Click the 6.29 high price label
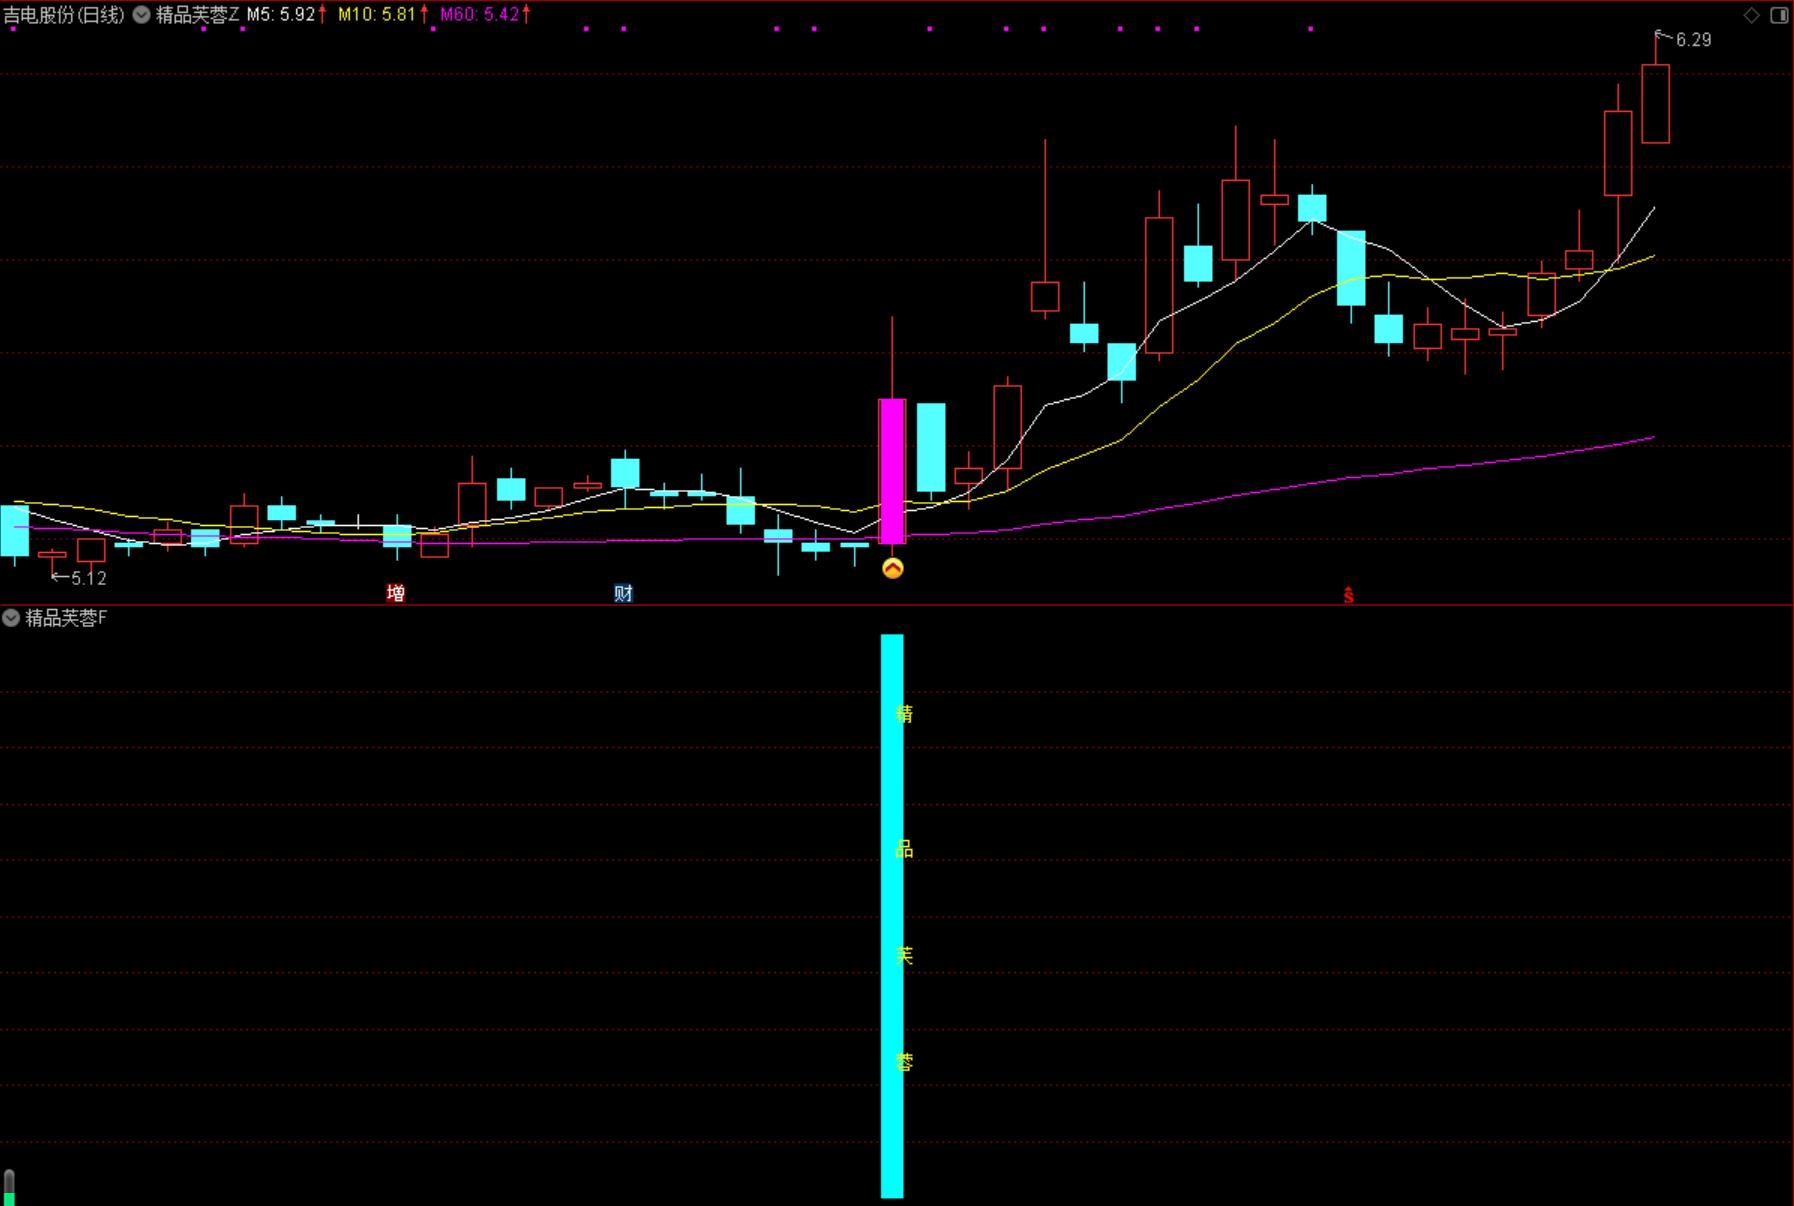The image size is (1794, 1206). [x=1693, y=40]
